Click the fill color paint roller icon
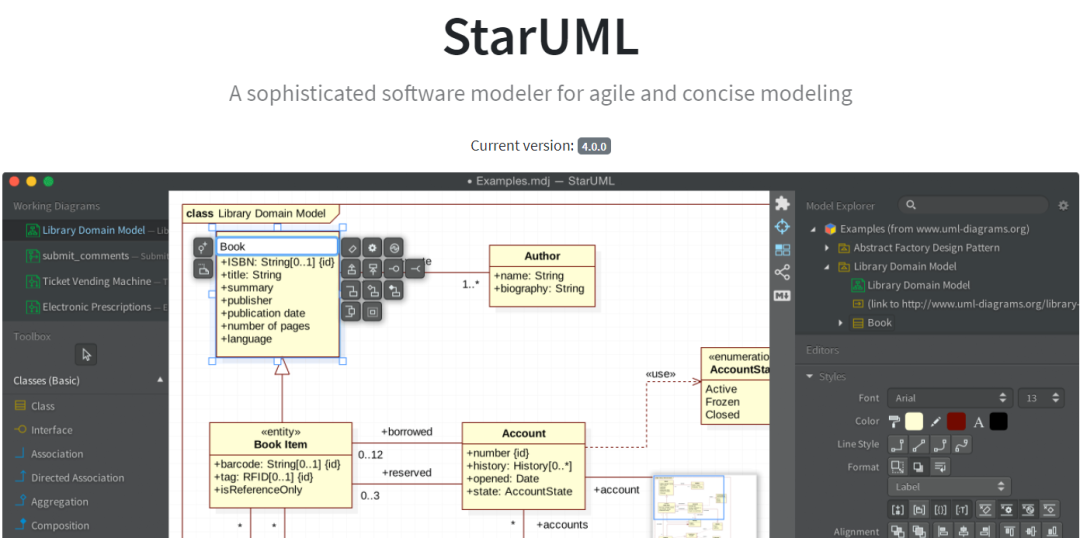The image size is (1080, 538). (x=894, y=421)
